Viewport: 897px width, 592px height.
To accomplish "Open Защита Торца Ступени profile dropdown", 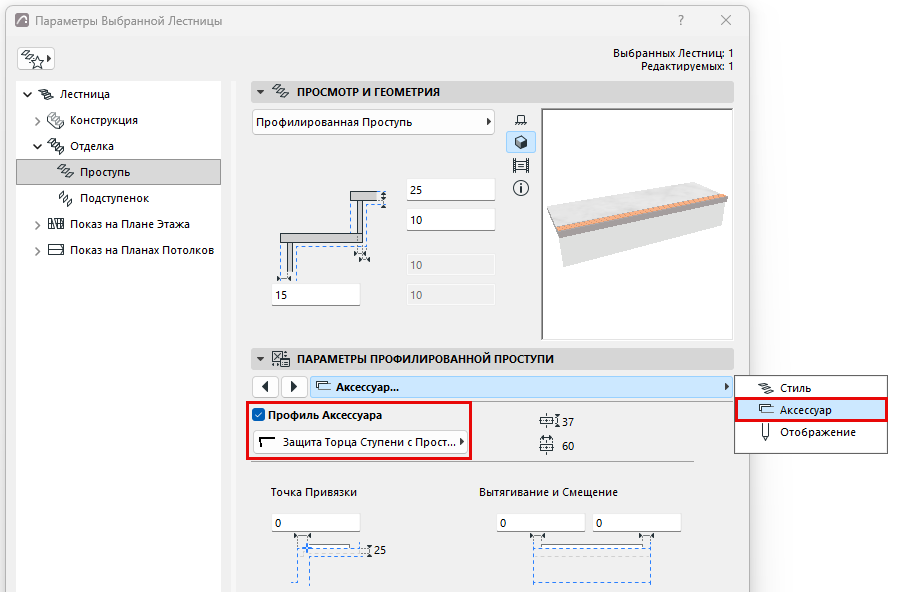I will 360,442.
